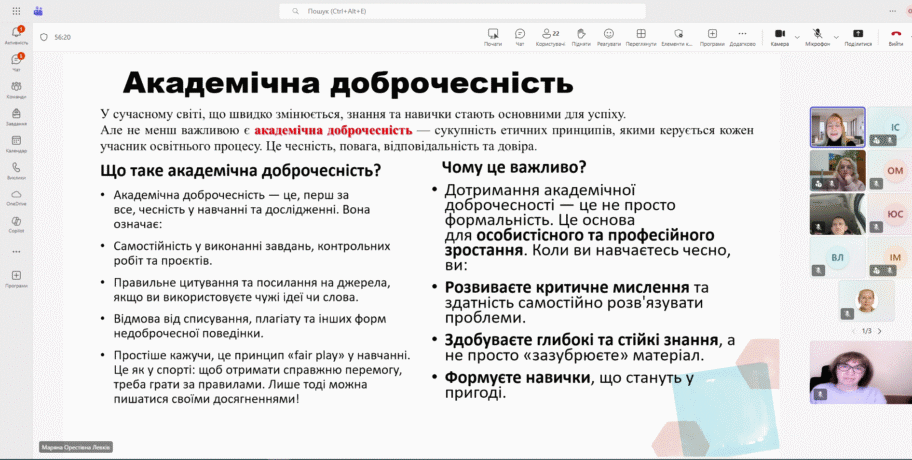This screenshot has width=912, height=460.
Task: Open the Переглянути view options
Action: point(641,36)
